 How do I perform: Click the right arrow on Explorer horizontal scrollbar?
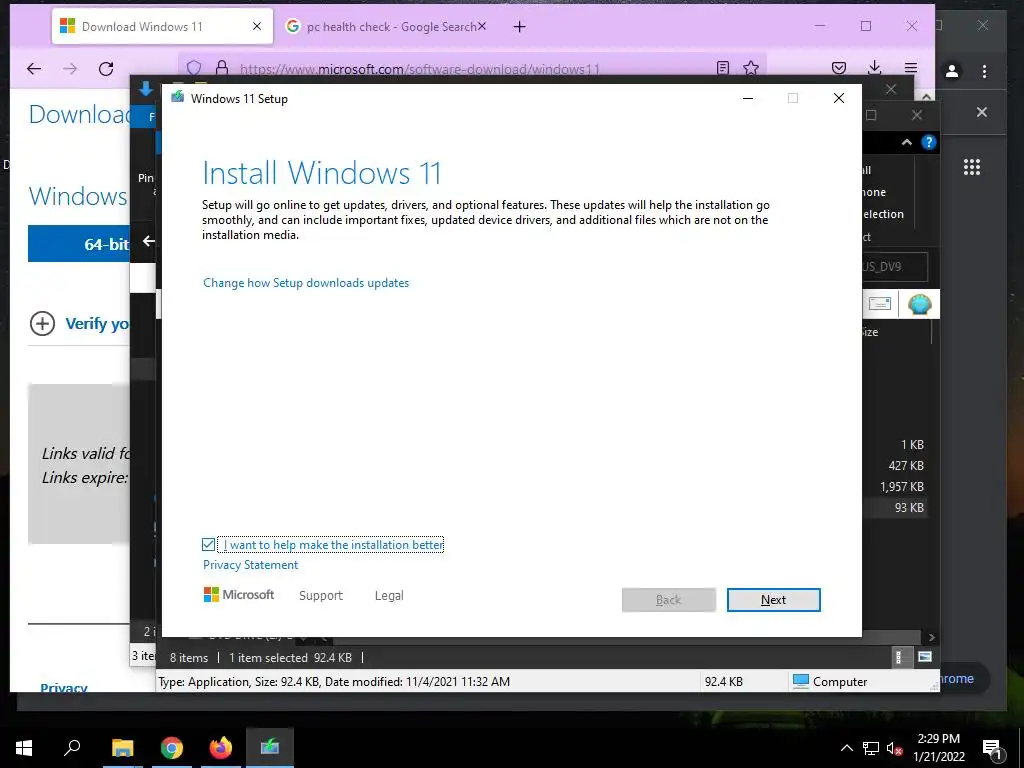pyautogui.click(x=932, y=637)
